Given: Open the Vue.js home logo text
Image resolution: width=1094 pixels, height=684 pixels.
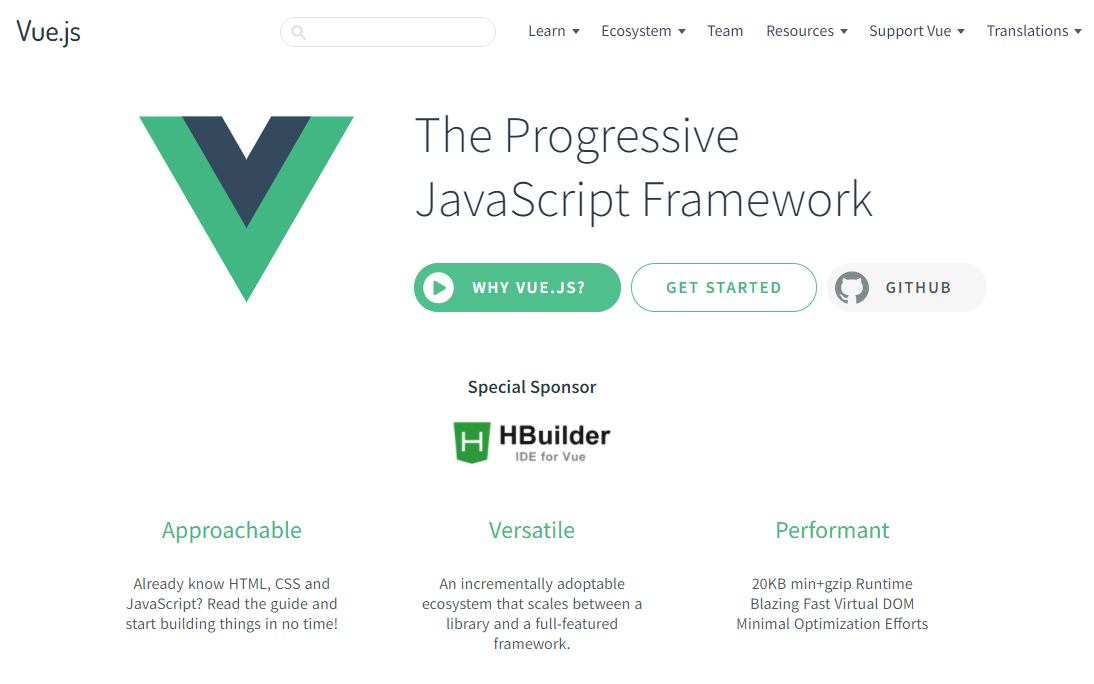Looking at the screenshot, I should (x=48, y=32).
